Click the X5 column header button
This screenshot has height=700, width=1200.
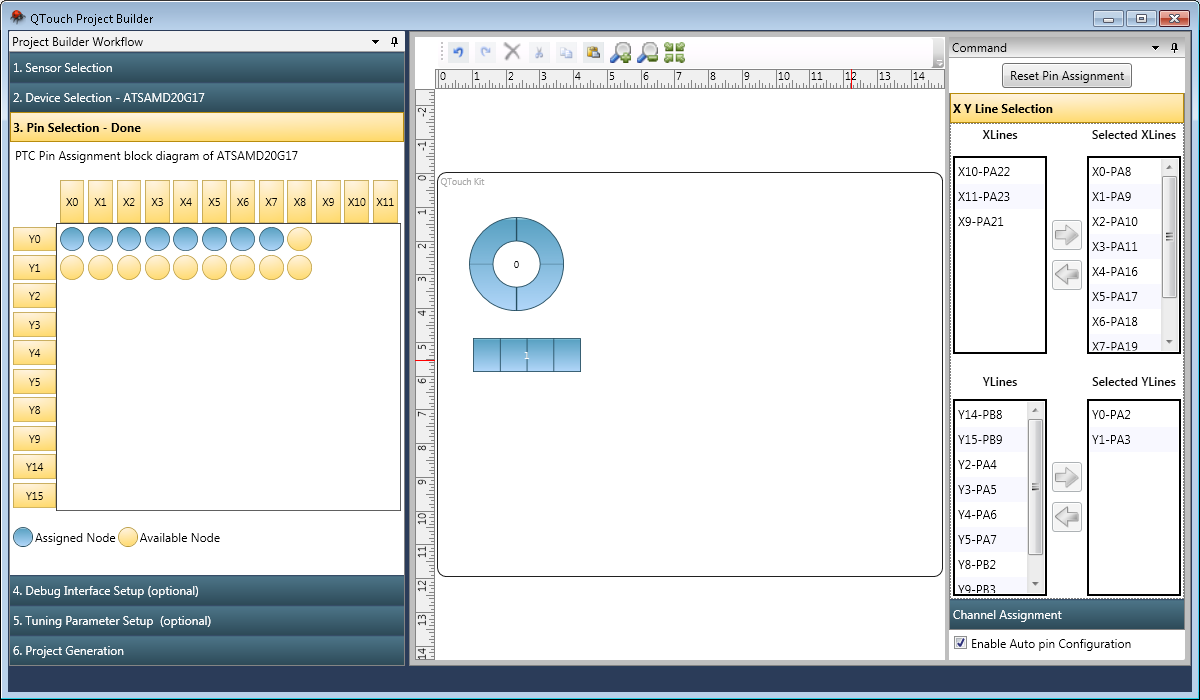pos(214,201)
